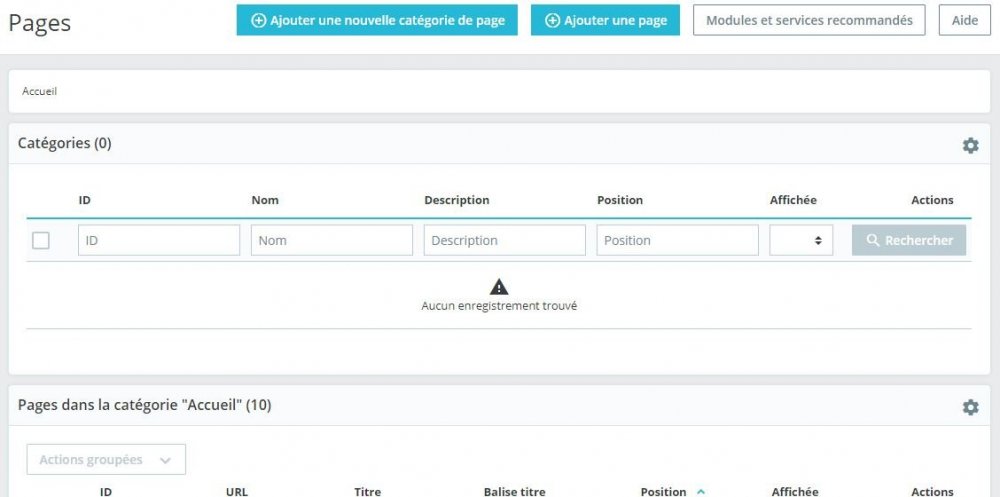Screen dimensions: 1000x497
Task: Click the Description filter input
Action: (x=504, y=240)
